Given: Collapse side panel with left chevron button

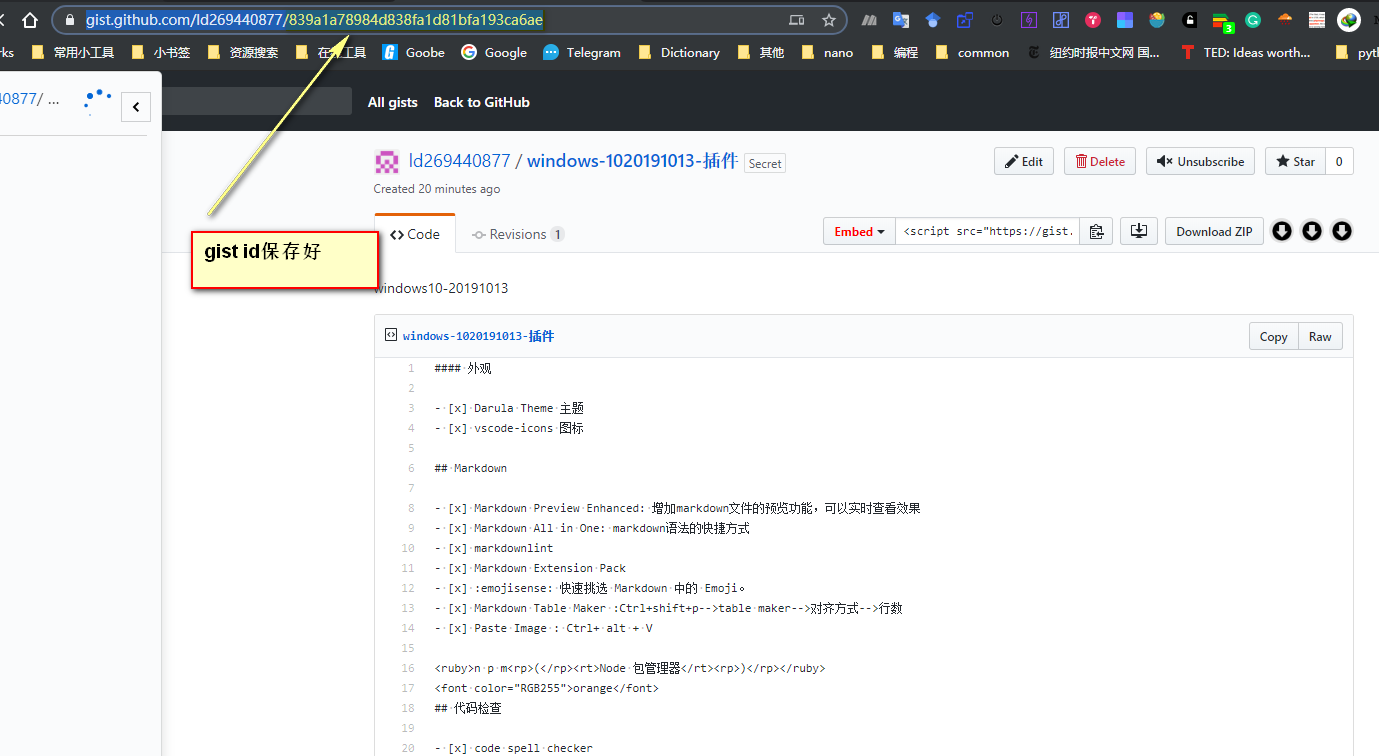Looking at the screenshot, I should 135,107.
